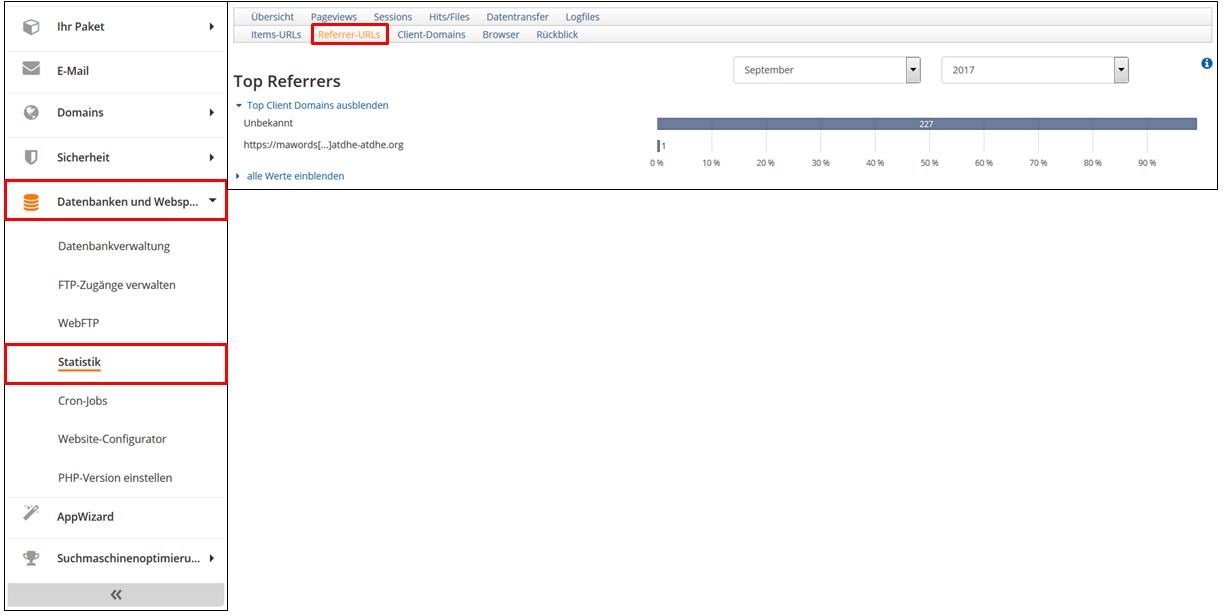Image resolution: width=1223 pixels, height=615 pixels.
Task: Click the blue info icon
Action: pyautogui.click(x=1206, y=63)
